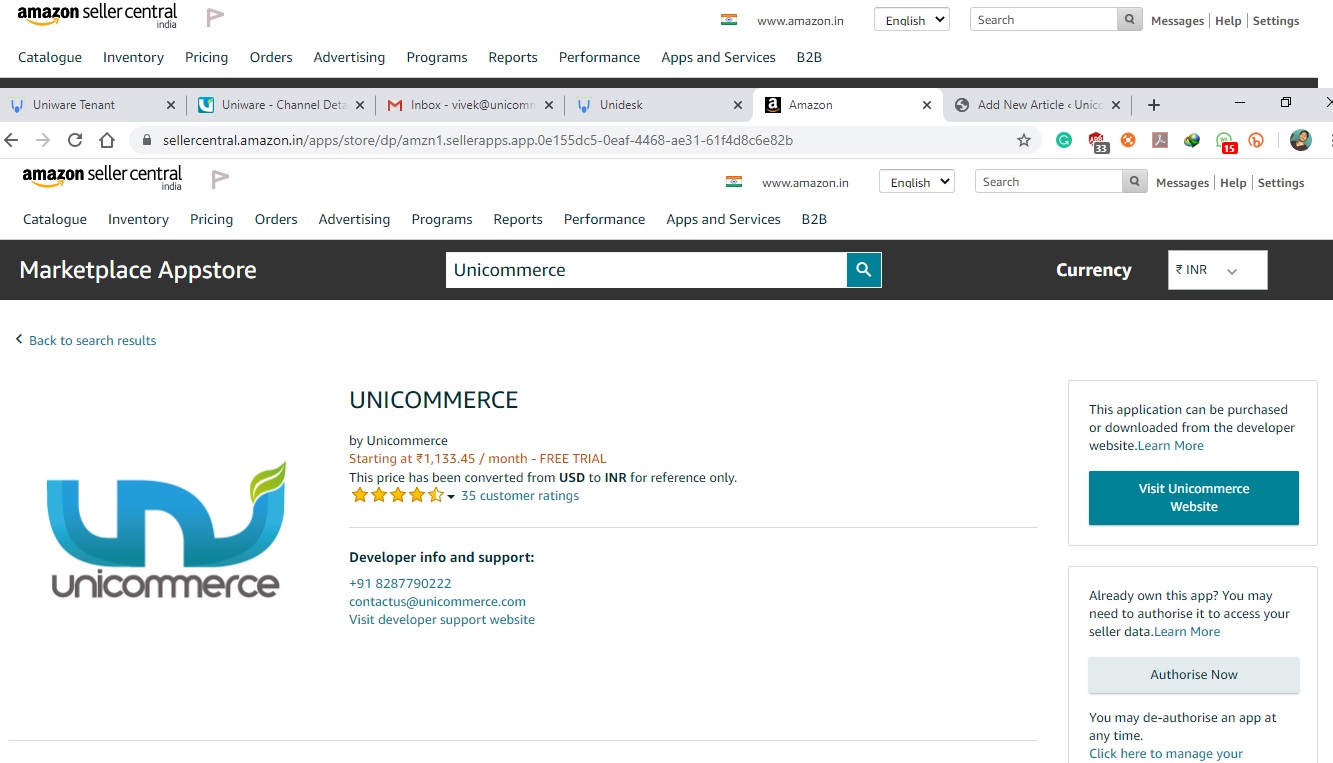Open the Grammarly extension icon
1333x763 pixels.
pos(1064,140)
